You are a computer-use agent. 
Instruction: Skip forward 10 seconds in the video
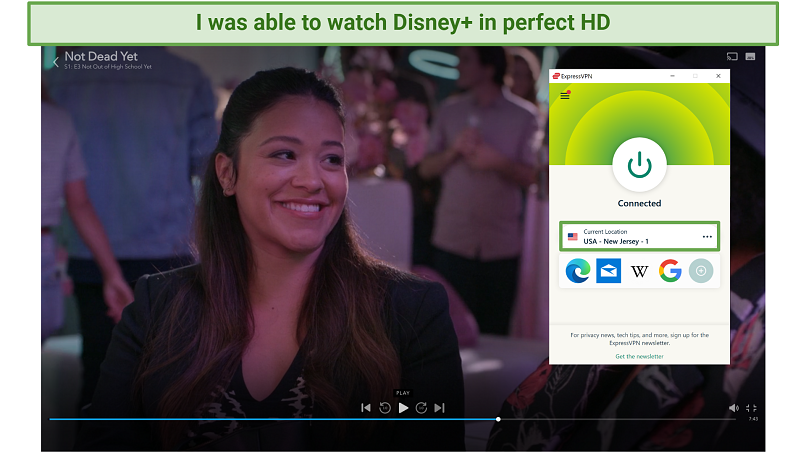tap(421, 408)
